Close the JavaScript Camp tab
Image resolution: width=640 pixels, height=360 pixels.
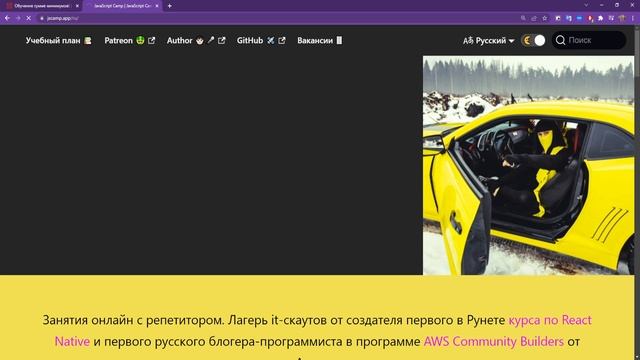tap(157, 6)
